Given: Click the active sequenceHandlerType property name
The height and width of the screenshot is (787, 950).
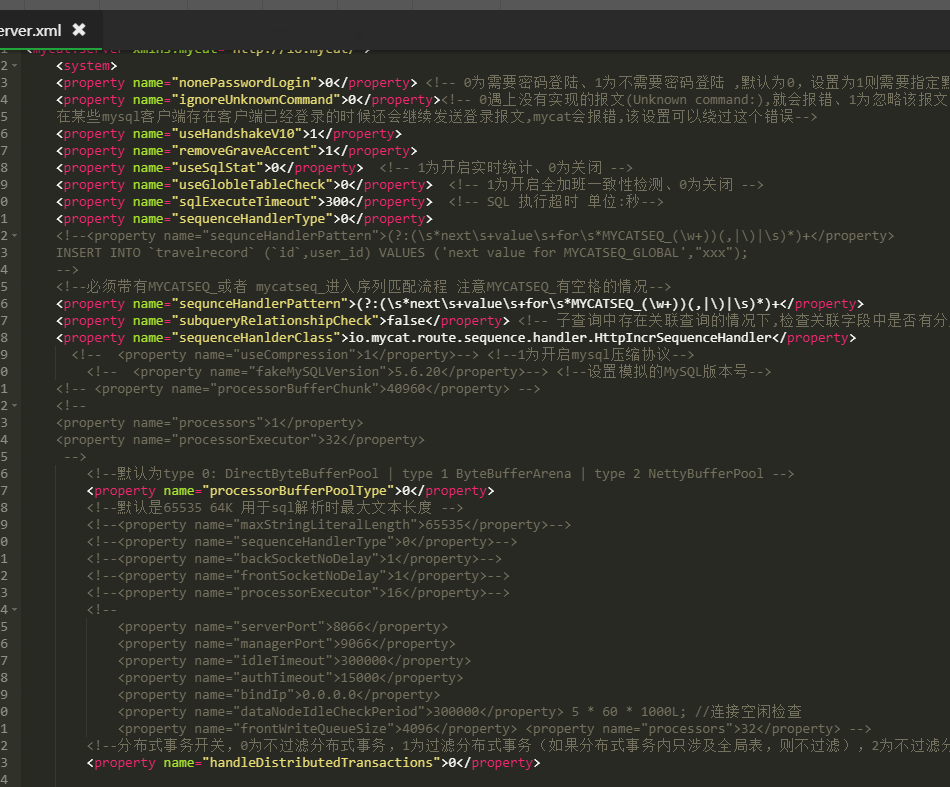Looking at the screenshot, I should [x=253, y=218].
